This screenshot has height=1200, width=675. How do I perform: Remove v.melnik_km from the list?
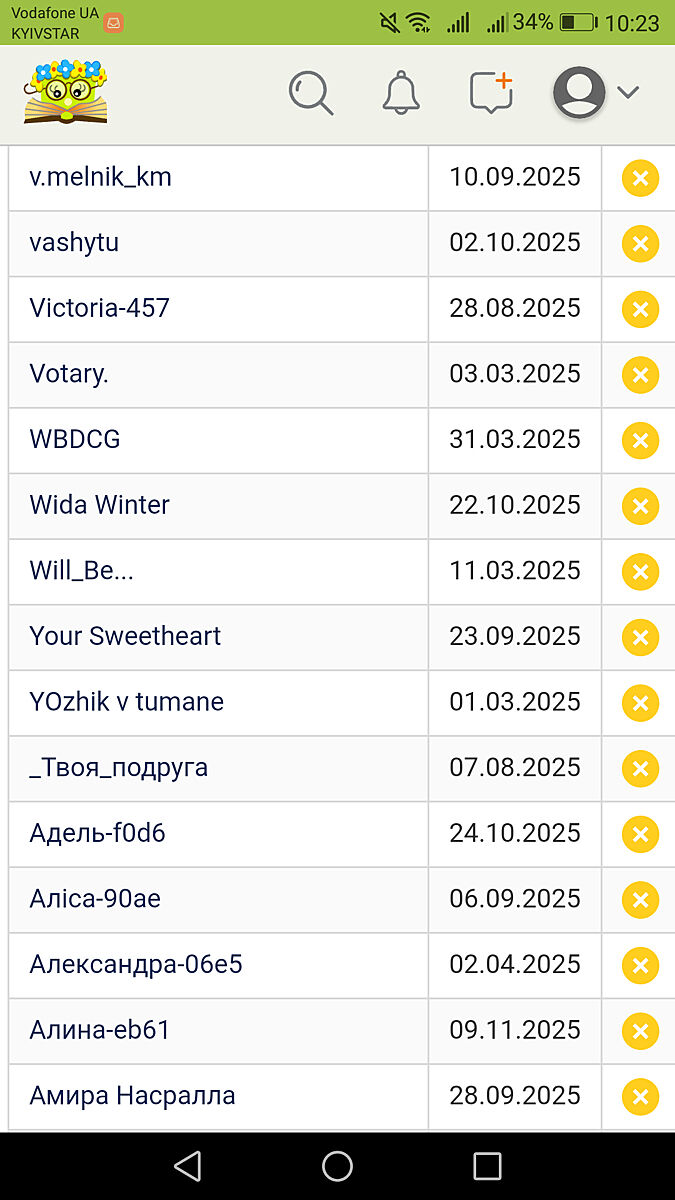(640, 179)
